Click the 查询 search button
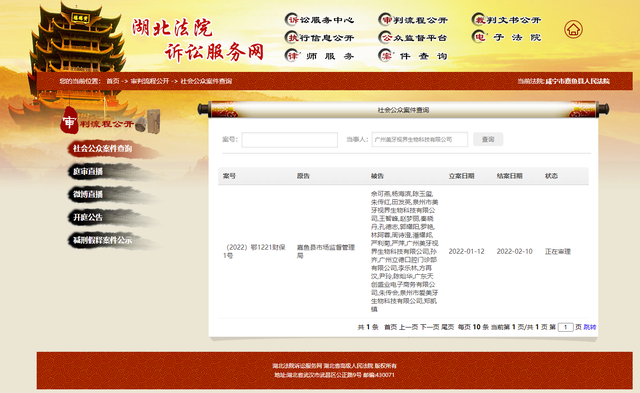This screenshot has width=640, height=393. coord(488,140)
